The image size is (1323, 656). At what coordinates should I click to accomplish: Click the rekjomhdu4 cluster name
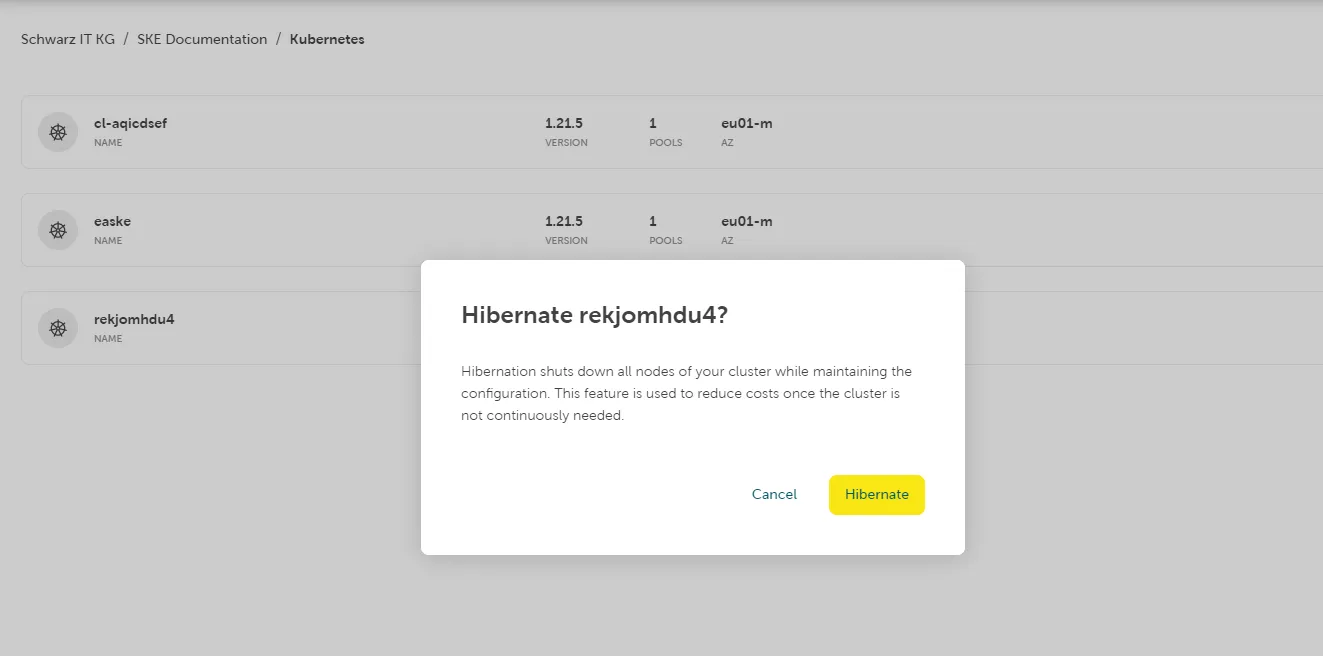[134, 320]
